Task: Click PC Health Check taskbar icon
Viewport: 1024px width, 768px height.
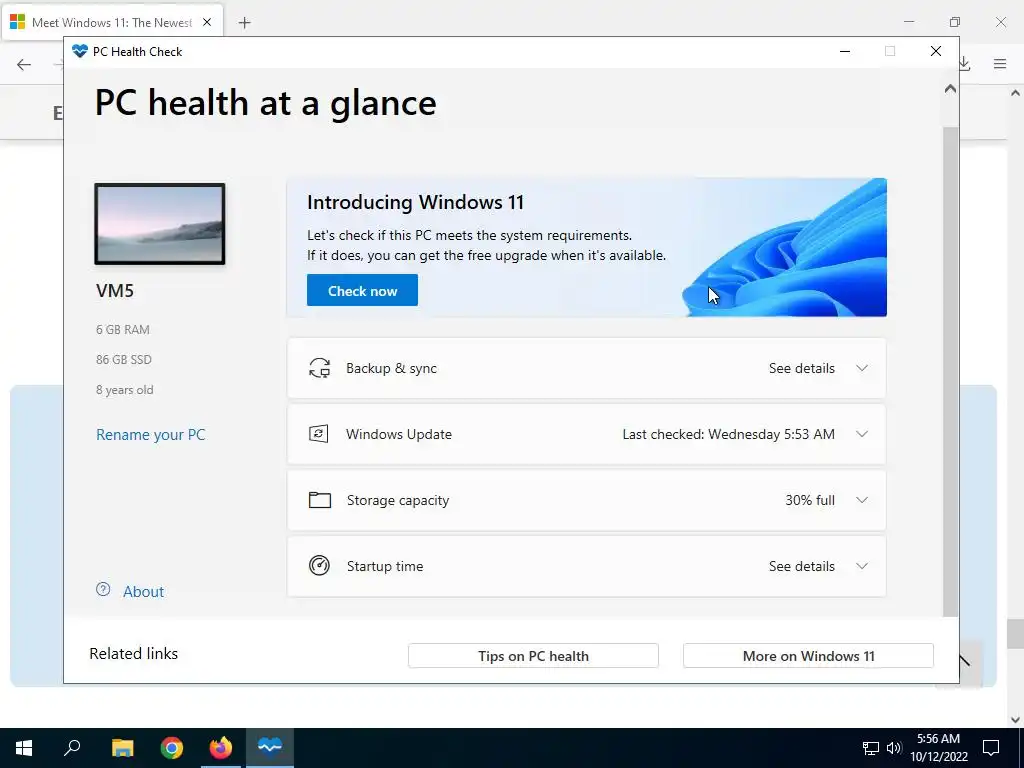Action: tap(270, 748)
